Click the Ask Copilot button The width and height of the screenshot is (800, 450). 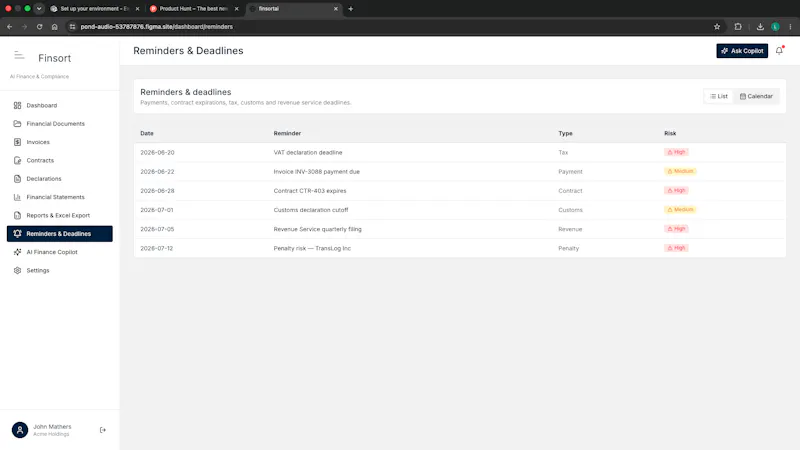(x=742, y=51)
